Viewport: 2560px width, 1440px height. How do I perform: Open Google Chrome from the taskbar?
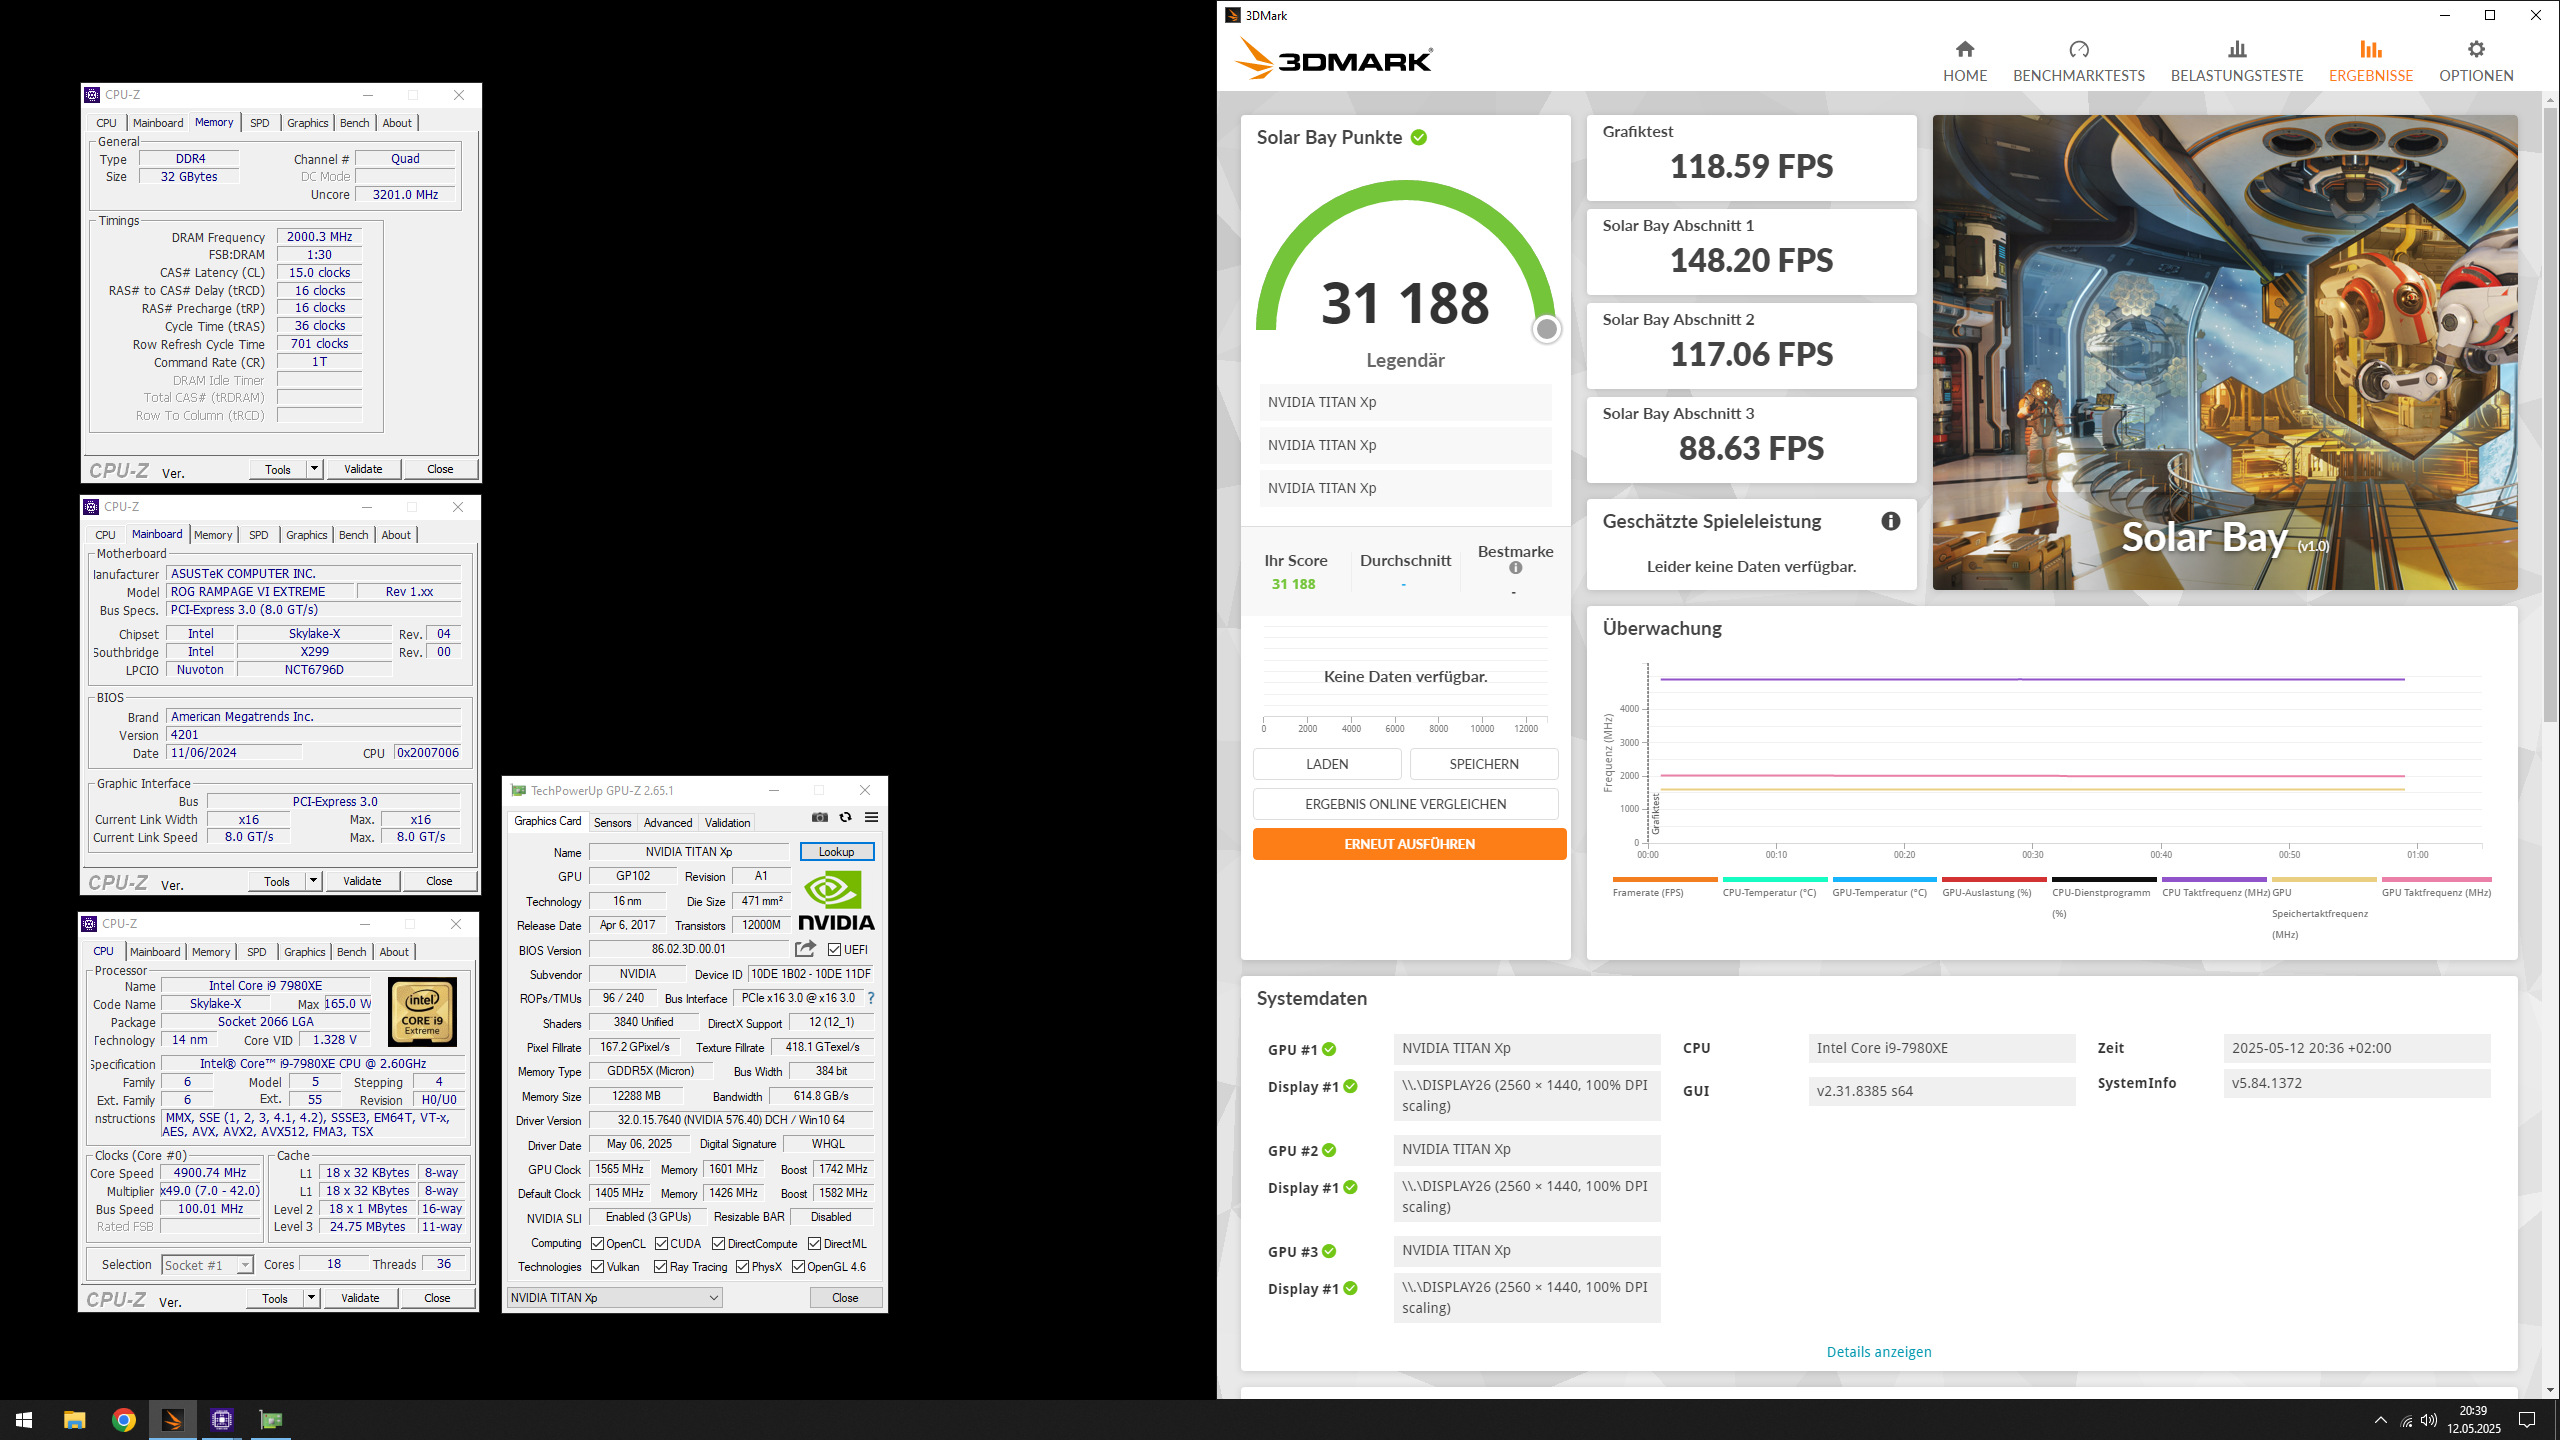tap(123, 1419)
